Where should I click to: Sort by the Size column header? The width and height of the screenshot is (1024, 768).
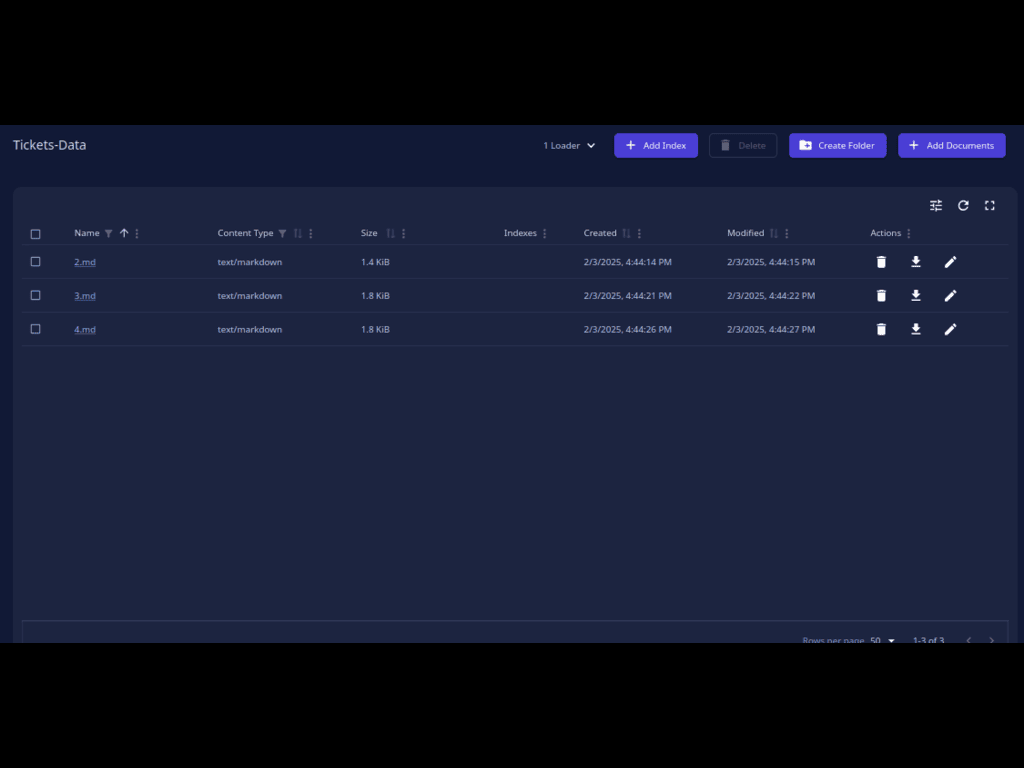[369, 233]
